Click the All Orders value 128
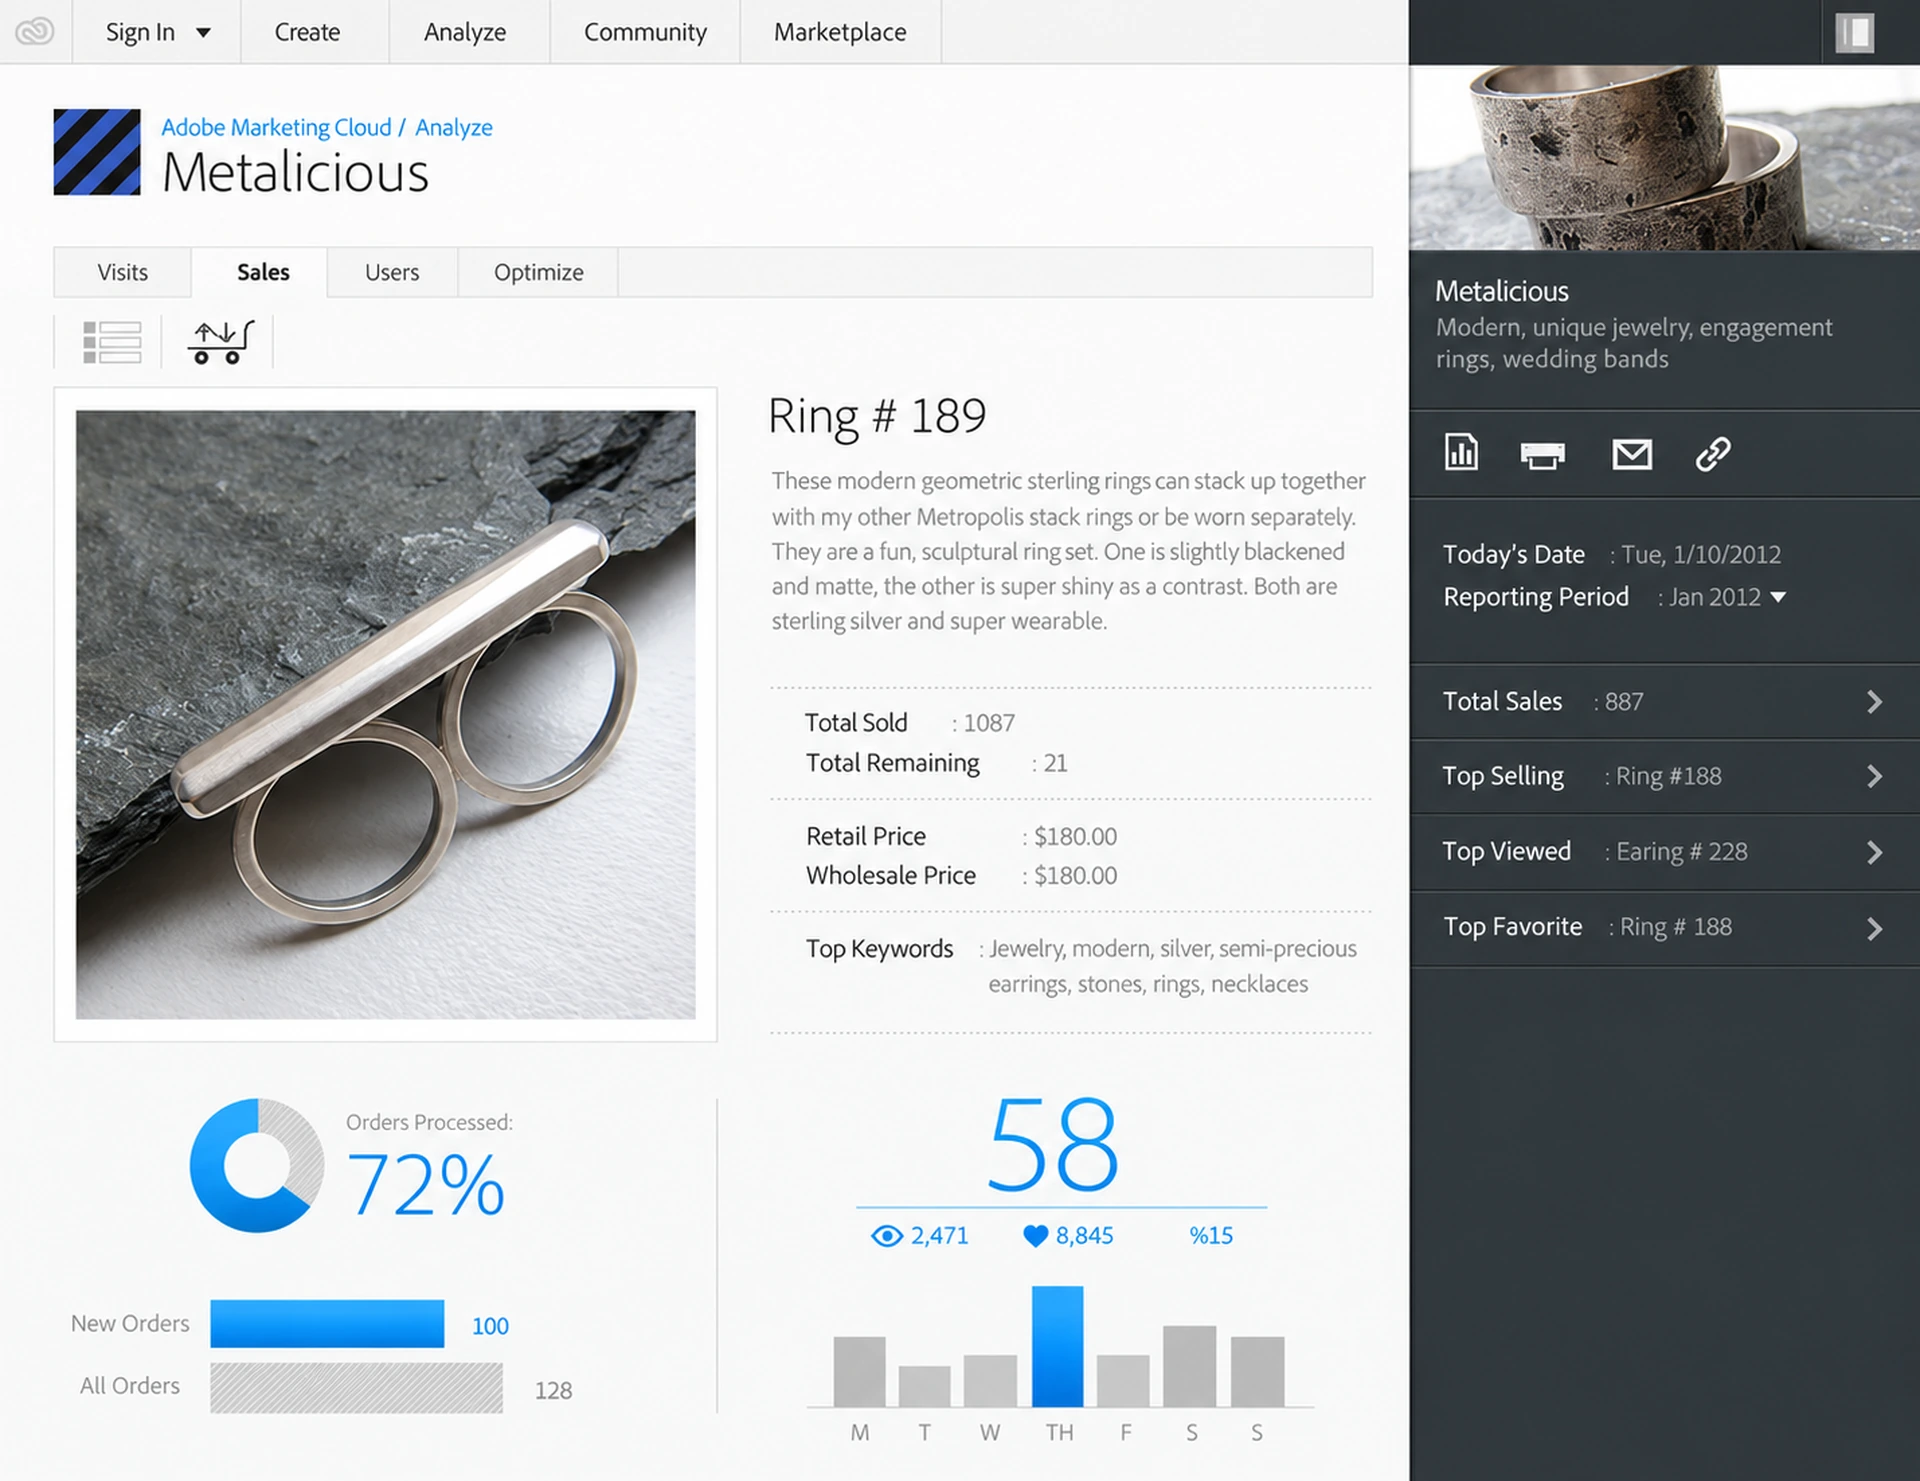 click(553, 1391)
